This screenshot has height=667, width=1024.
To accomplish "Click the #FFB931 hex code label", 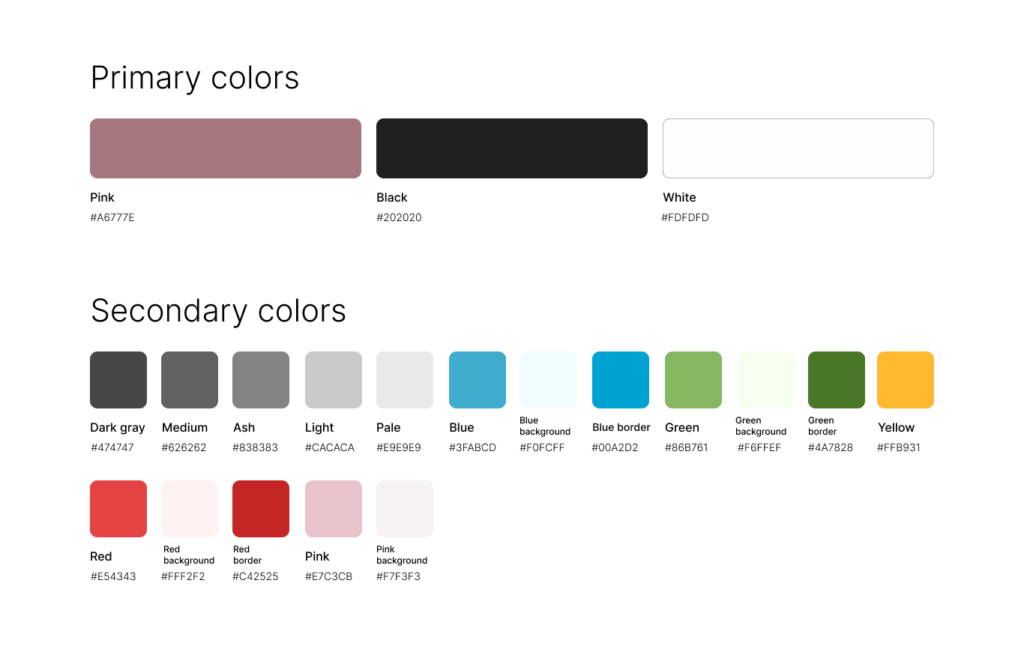I will pos(899,448).
